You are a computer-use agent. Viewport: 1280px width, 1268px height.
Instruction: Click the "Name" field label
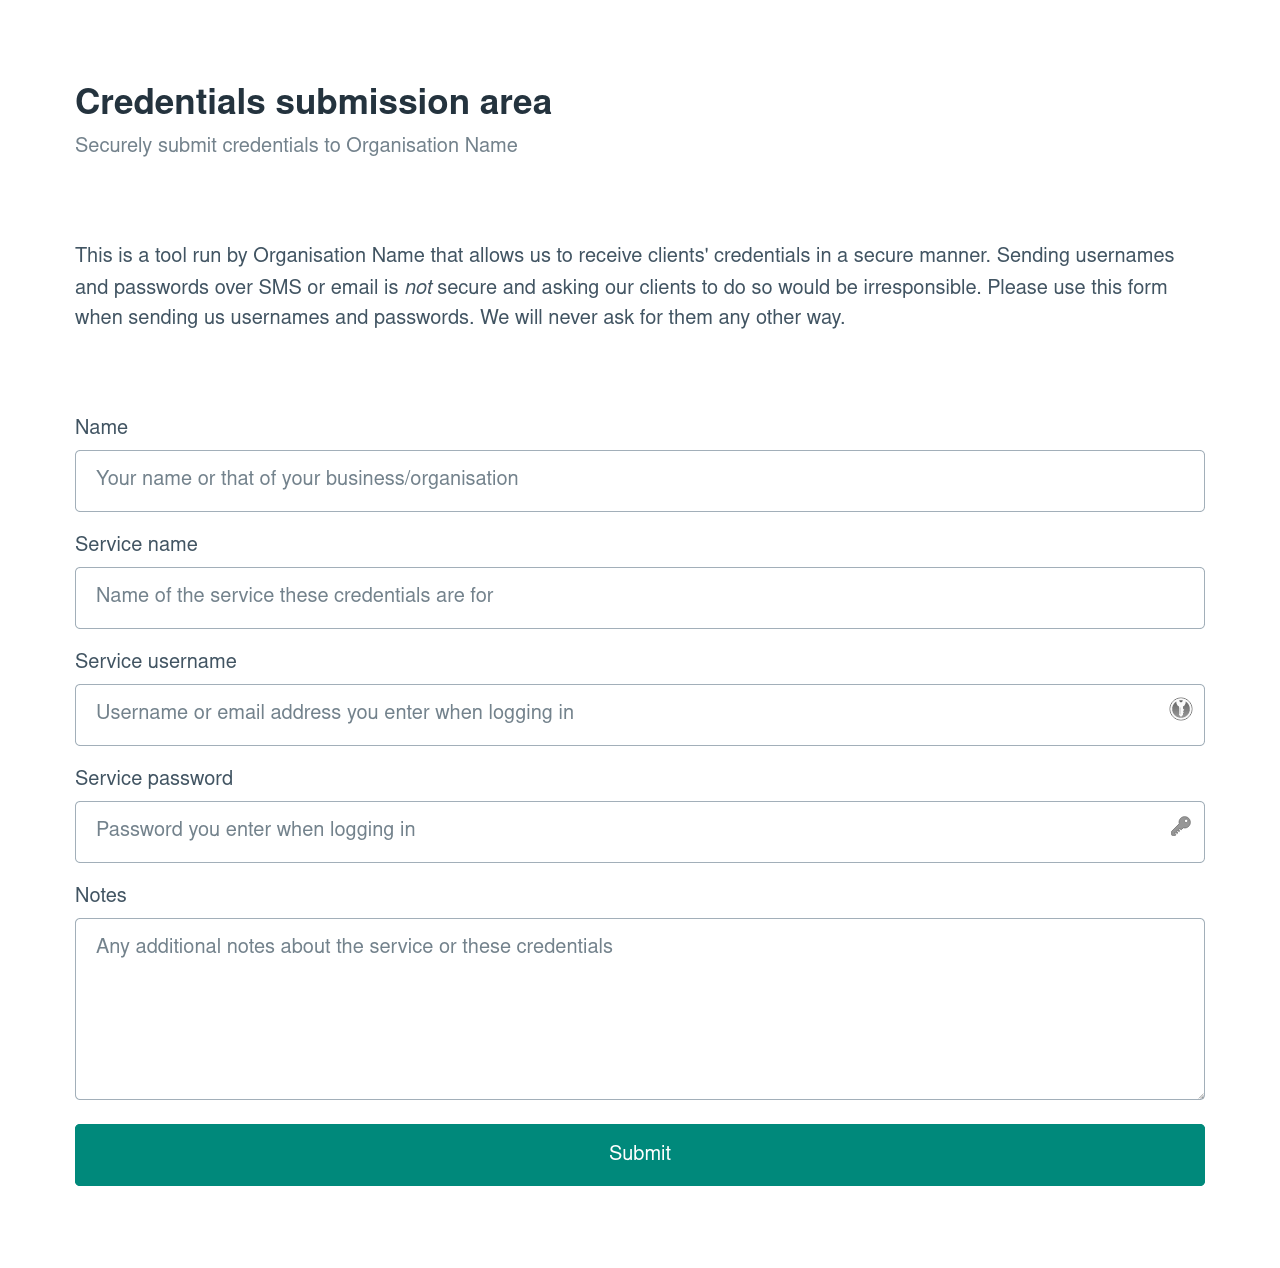pos(101,427)
